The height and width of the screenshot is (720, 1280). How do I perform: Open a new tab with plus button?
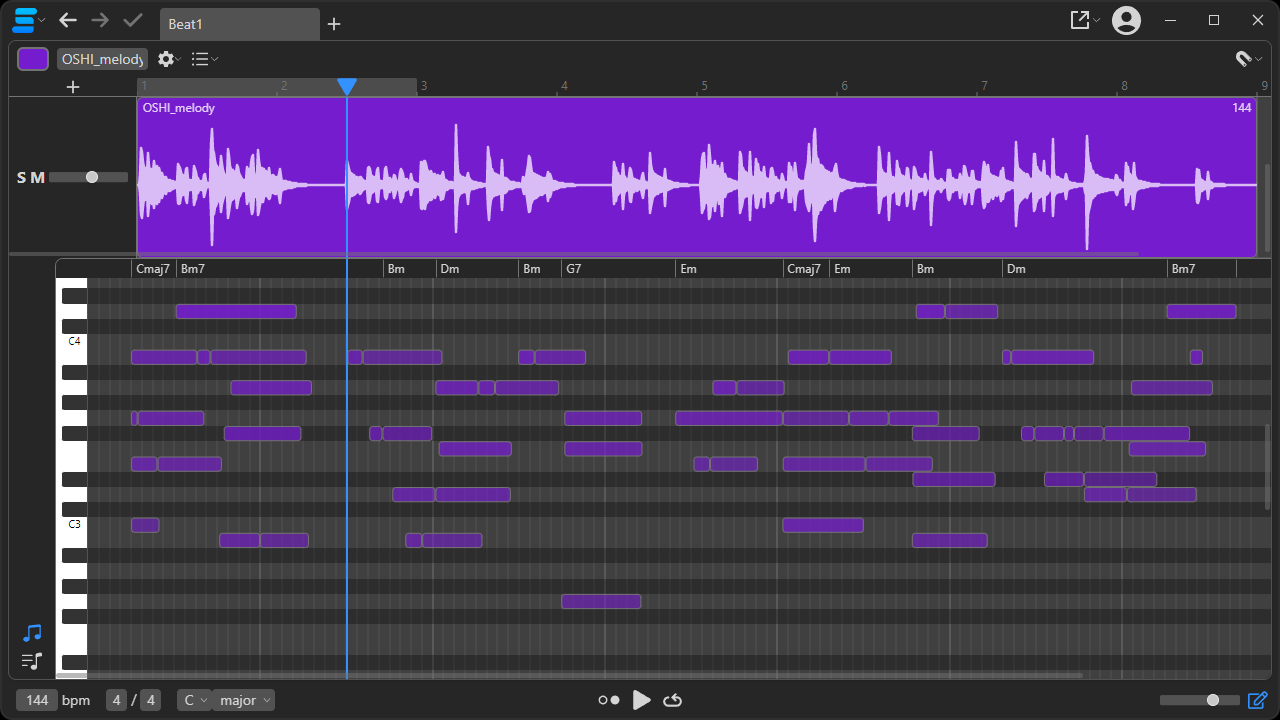click(333, 23)
